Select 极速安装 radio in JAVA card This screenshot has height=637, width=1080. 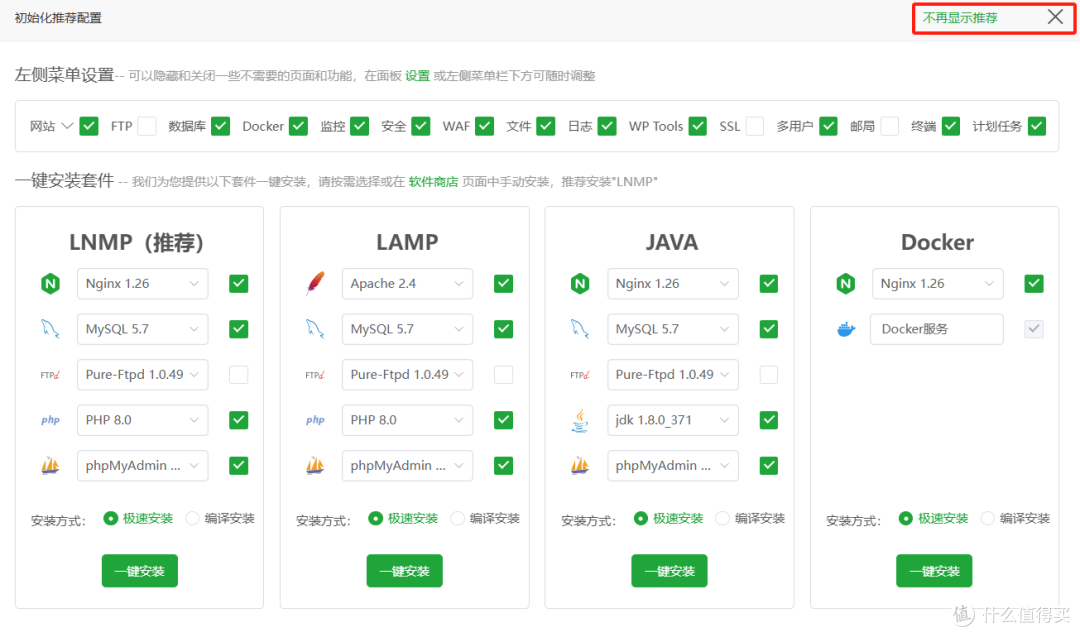coord(641,518)
